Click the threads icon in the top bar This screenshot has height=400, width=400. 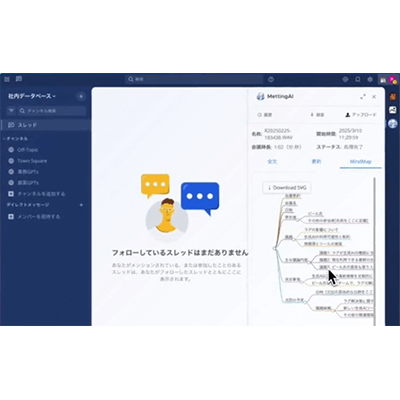(x=19, y=79)
